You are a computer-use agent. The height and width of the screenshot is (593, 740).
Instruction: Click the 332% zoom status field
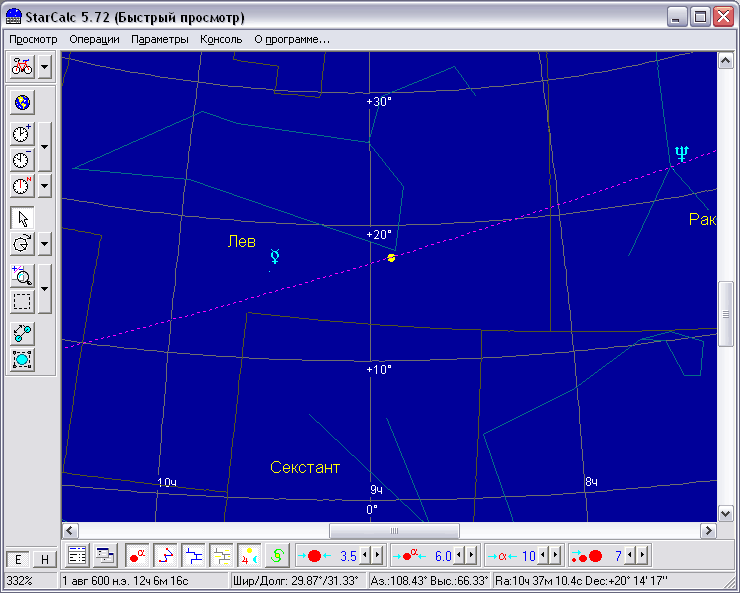pos(31,581)
